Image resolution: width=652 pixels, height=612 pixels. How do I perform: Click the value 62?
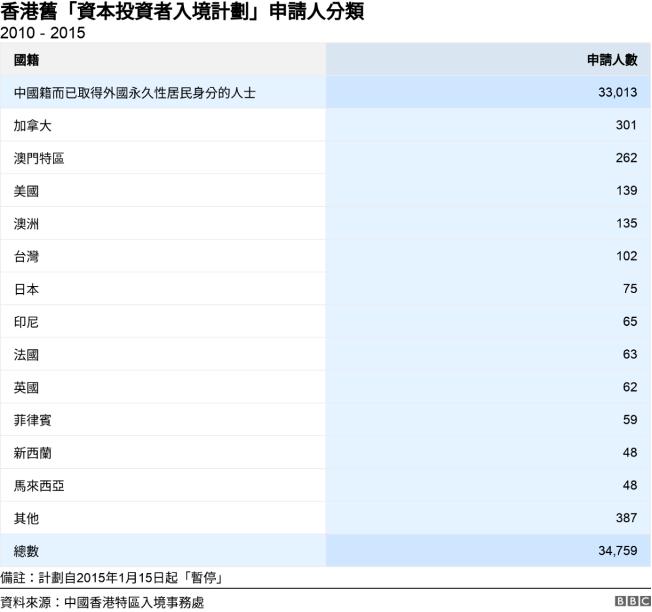(630, 387)
